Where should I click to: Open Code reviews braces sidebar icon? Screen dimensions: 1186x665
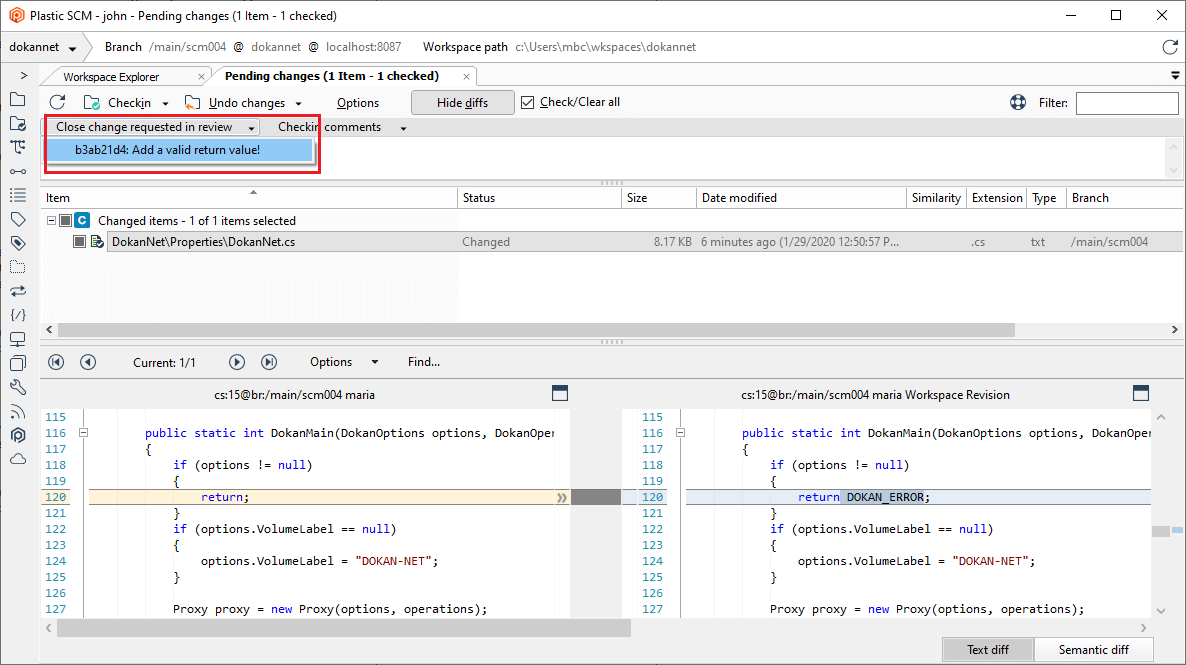pos(18,315)
